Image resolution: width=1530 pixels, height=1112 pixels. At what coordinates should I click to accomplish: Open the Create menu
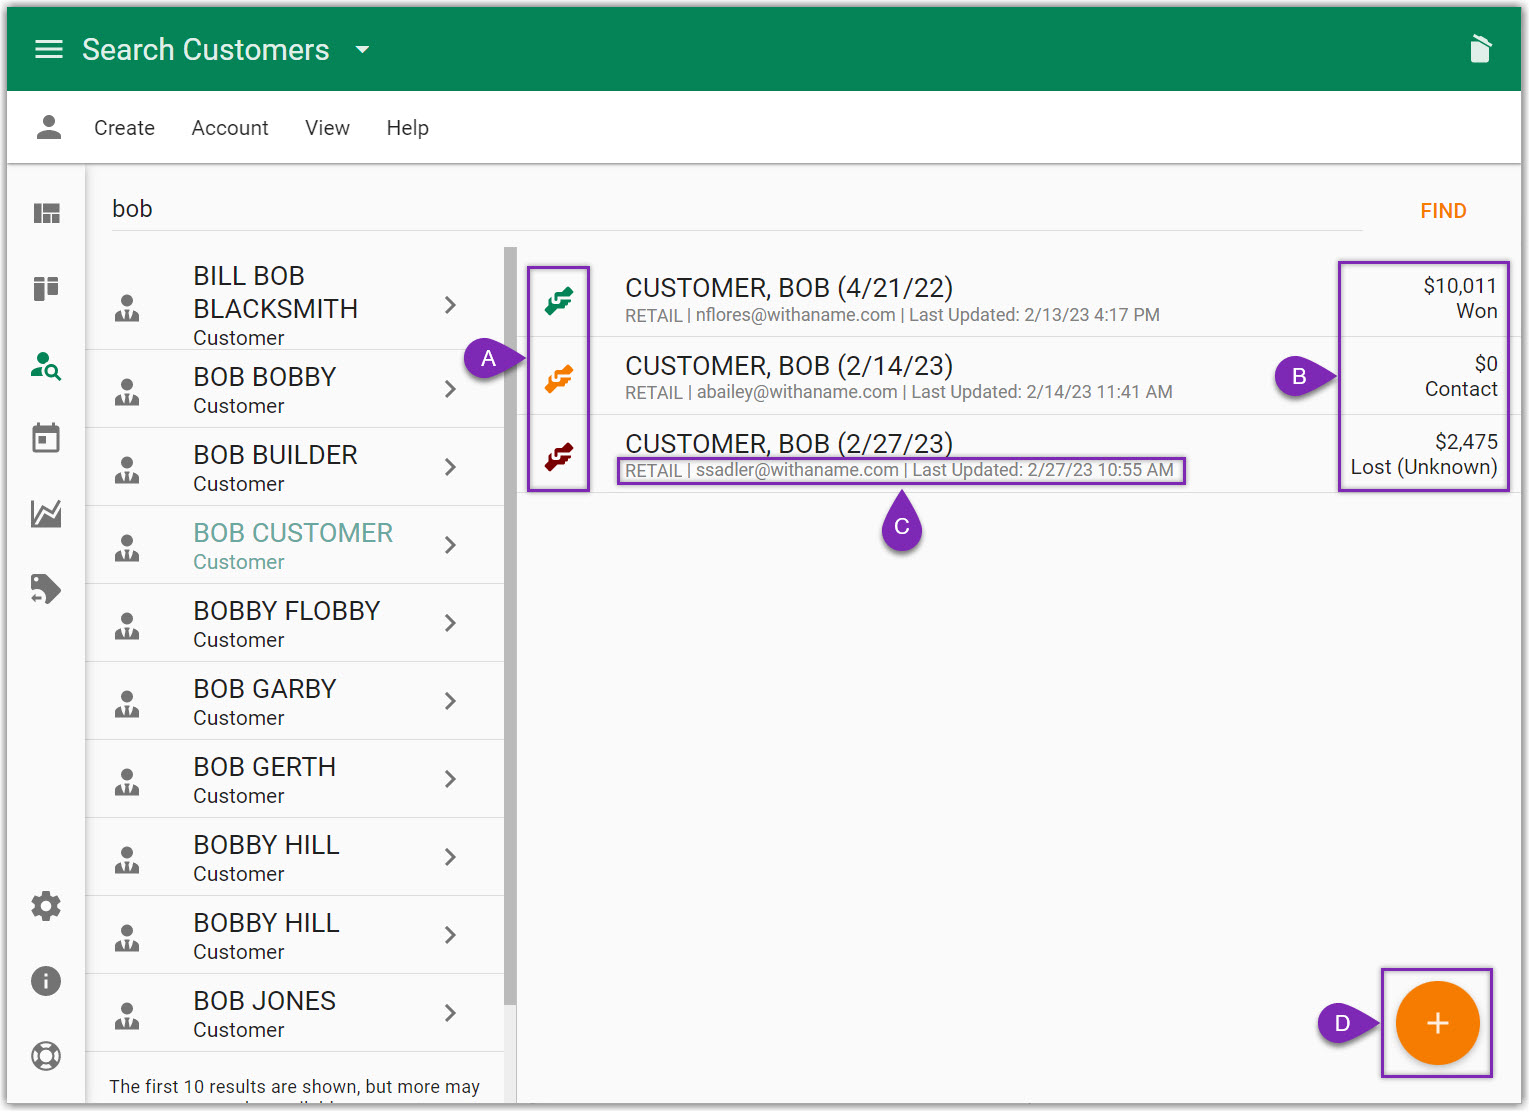124,128
